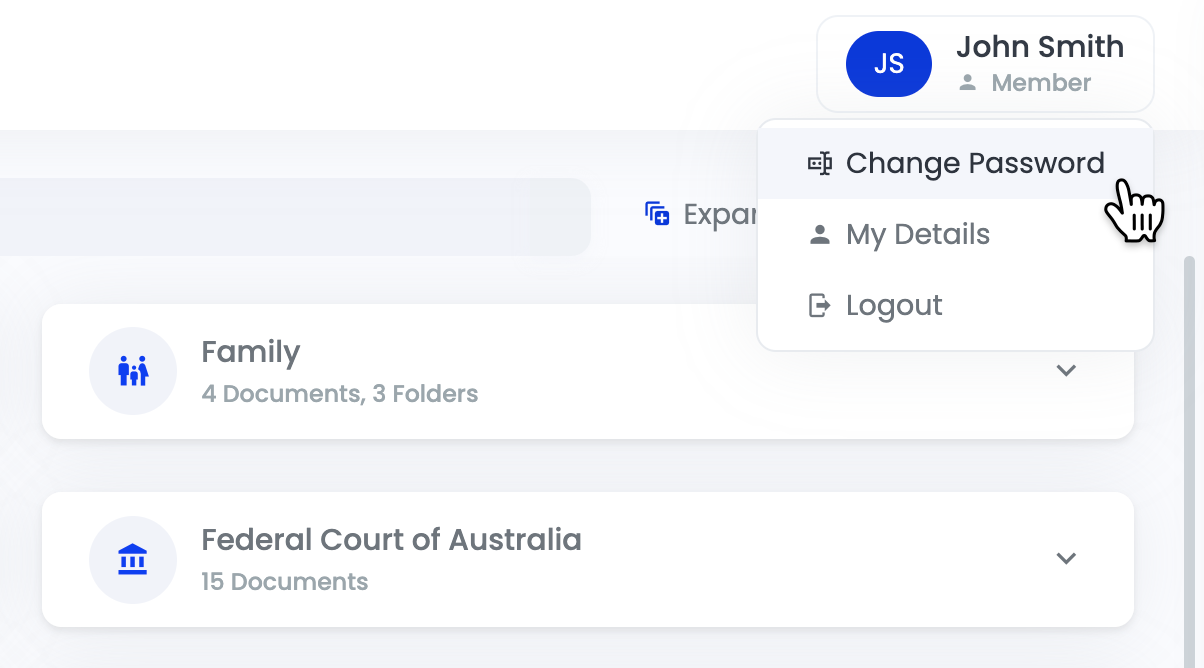This screenshot has width=1204, height=668.
Task: Click the Logout door icon
Action: (820, 305)
